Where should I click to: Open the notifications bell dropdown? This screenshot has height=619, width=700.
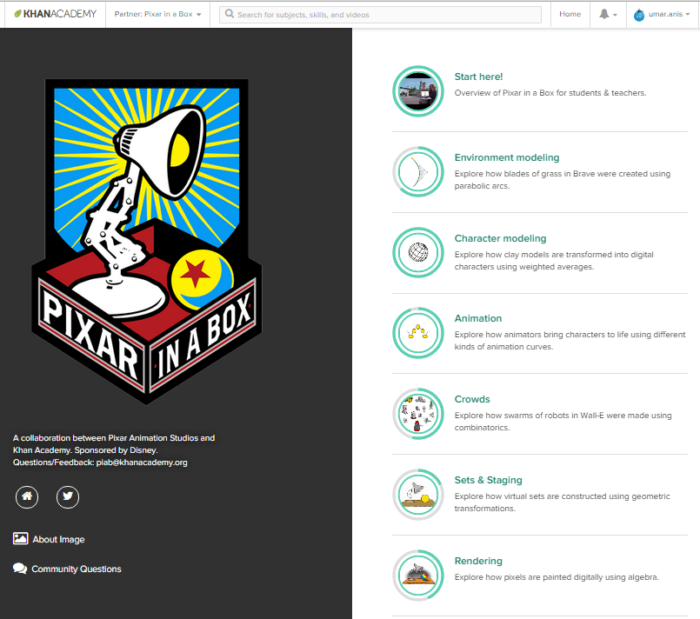(607, 15)
